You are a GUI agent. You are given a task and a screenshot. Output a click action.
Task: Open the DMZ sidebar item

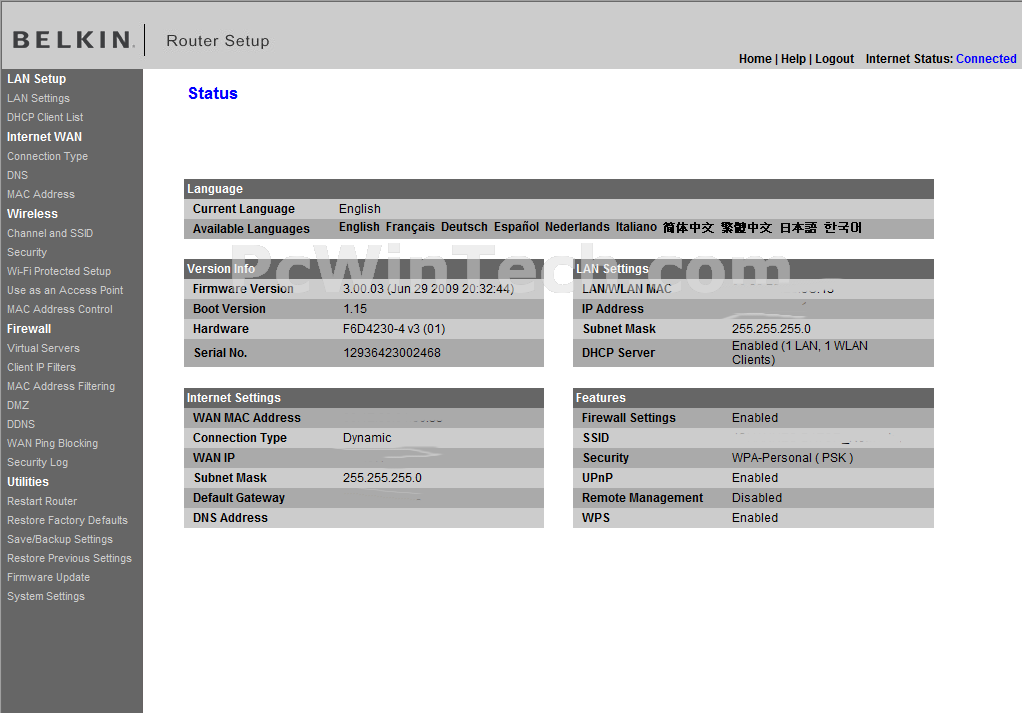(x=18, y=405)
